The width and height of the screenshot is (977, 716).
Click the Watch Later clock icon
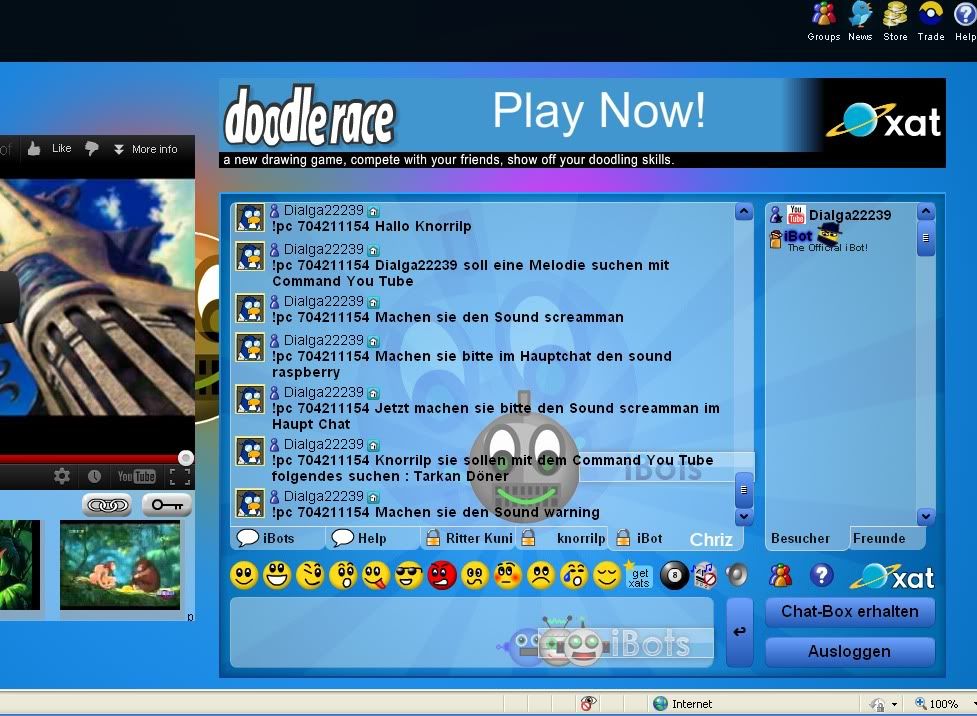coord(94,477)
